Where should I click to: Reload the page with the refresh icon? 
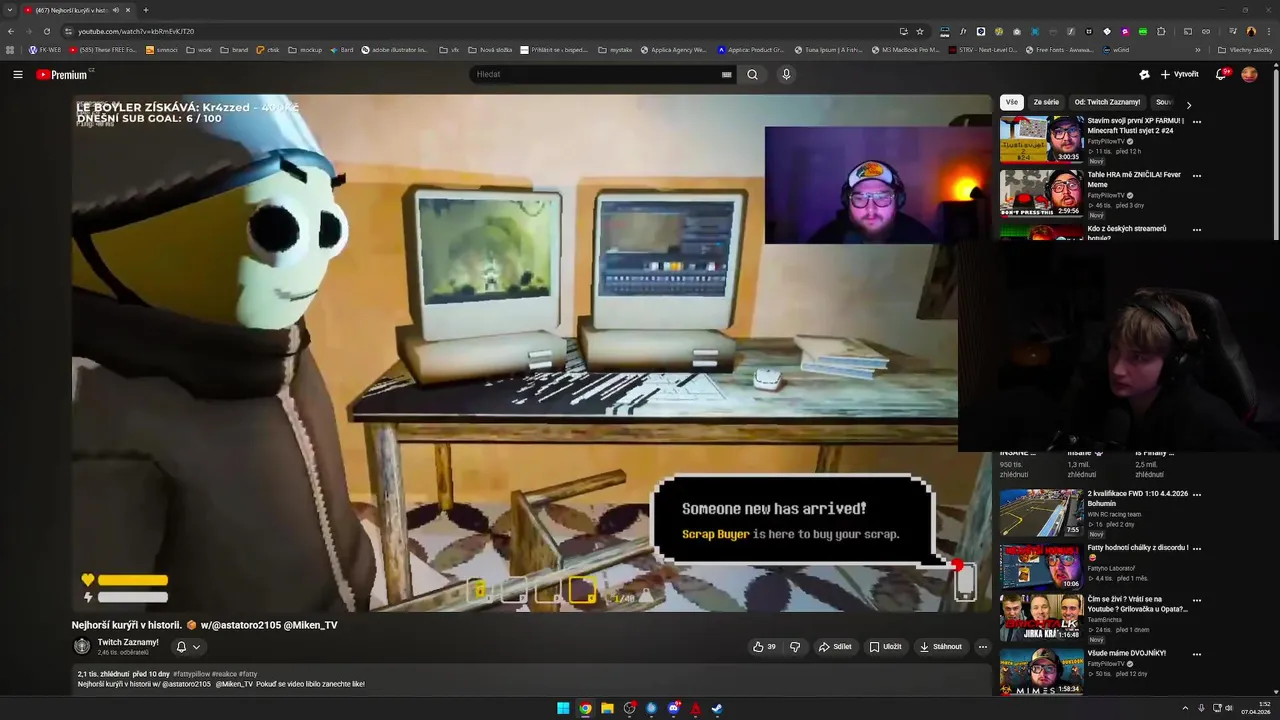(46, 31)
